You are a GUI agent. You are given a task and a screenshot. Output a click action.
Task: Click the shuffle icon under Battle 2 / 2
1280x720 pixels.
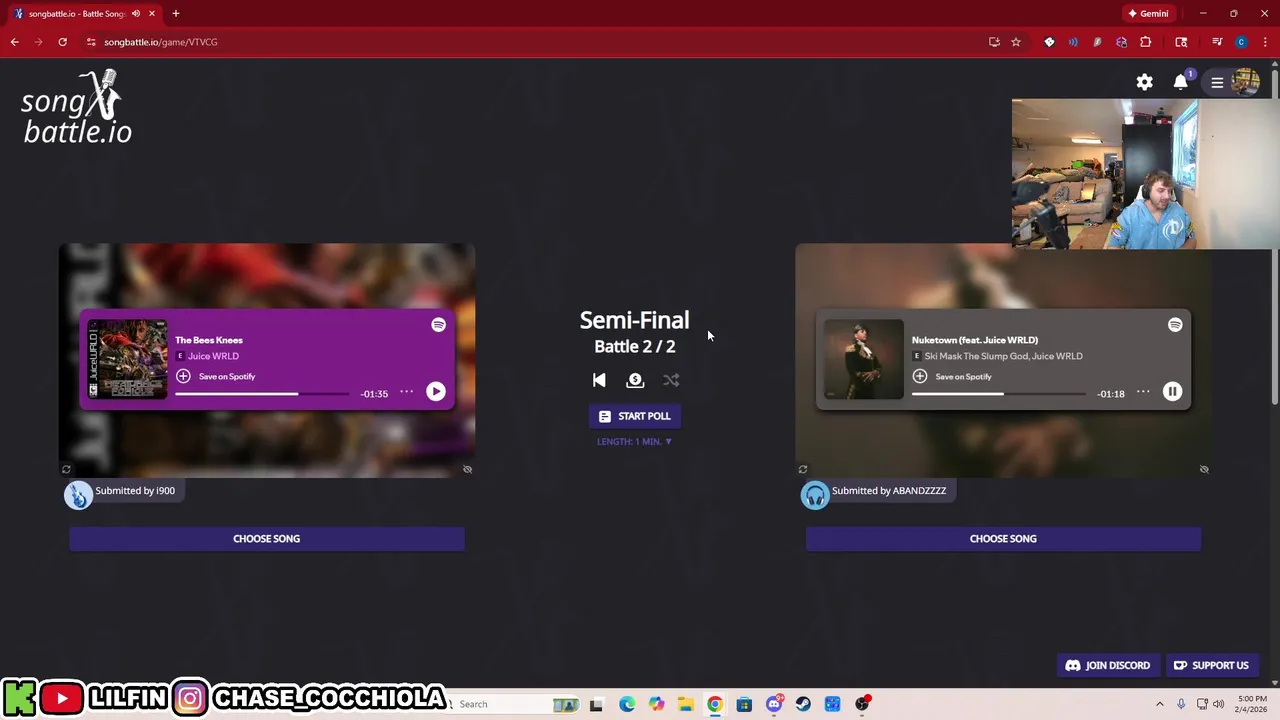[671, 380]
